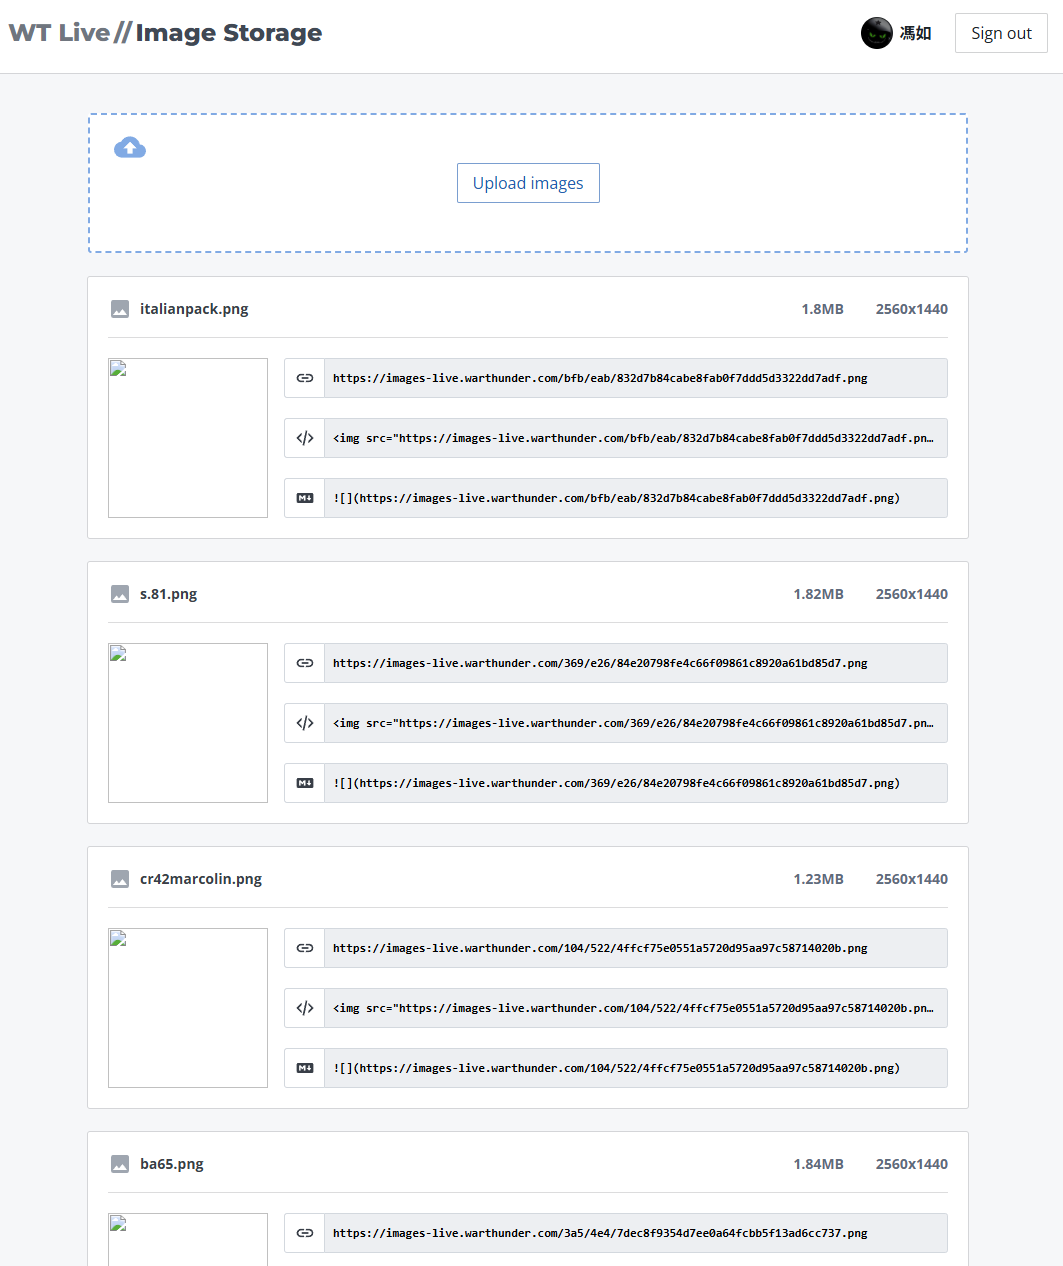The width and height of the screenshot is (1063, 1266).
Task: Select direct URL field for cr42marcolin.png
Action: pyautogui.click(x=635, y=948)
